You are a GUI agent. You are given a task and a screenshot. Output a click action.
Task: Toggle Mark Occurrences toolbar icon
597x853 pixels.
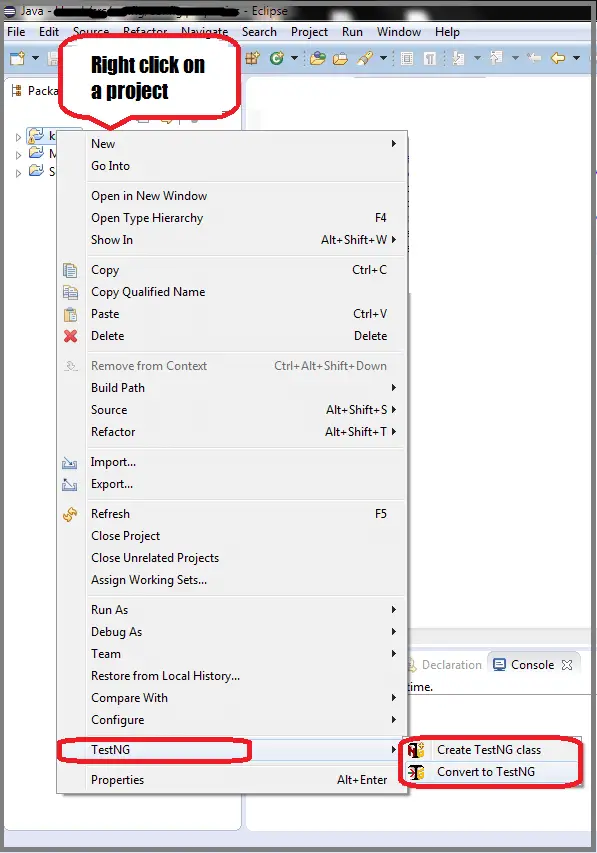tap(407, 58)
